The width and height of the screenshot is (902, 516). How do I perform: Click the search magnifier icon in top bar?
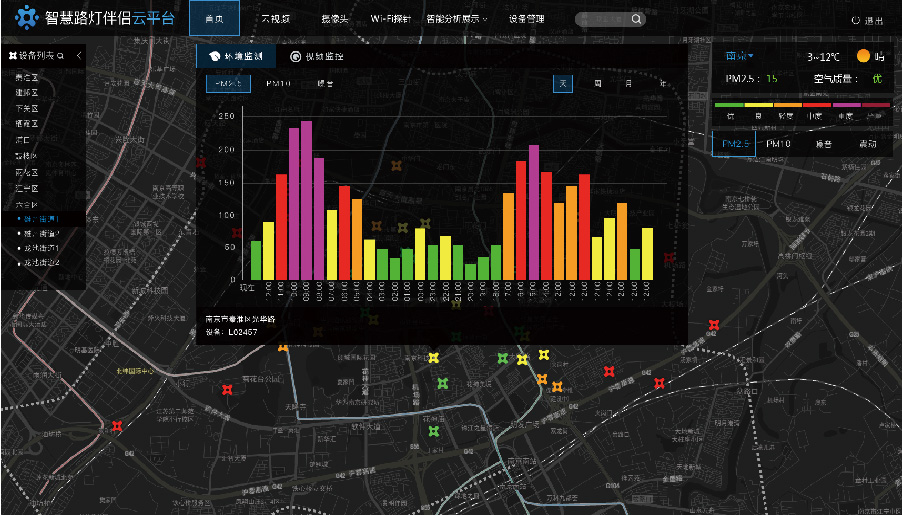tap(636, 19)
